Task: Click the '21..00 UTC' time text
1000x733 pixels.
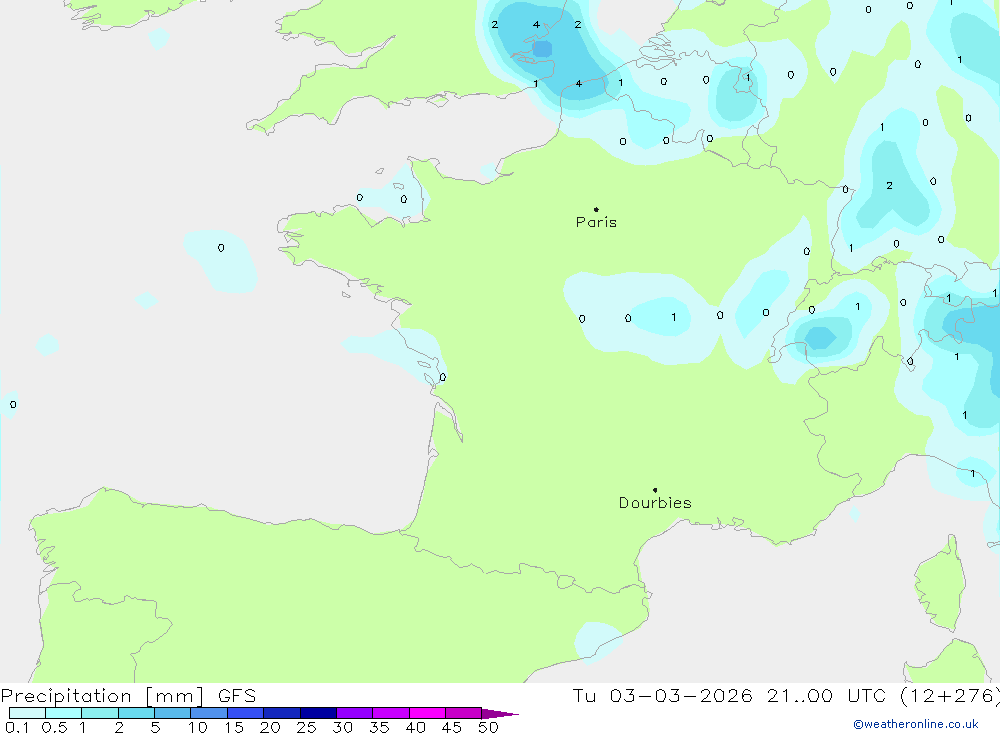Action: 828,695
